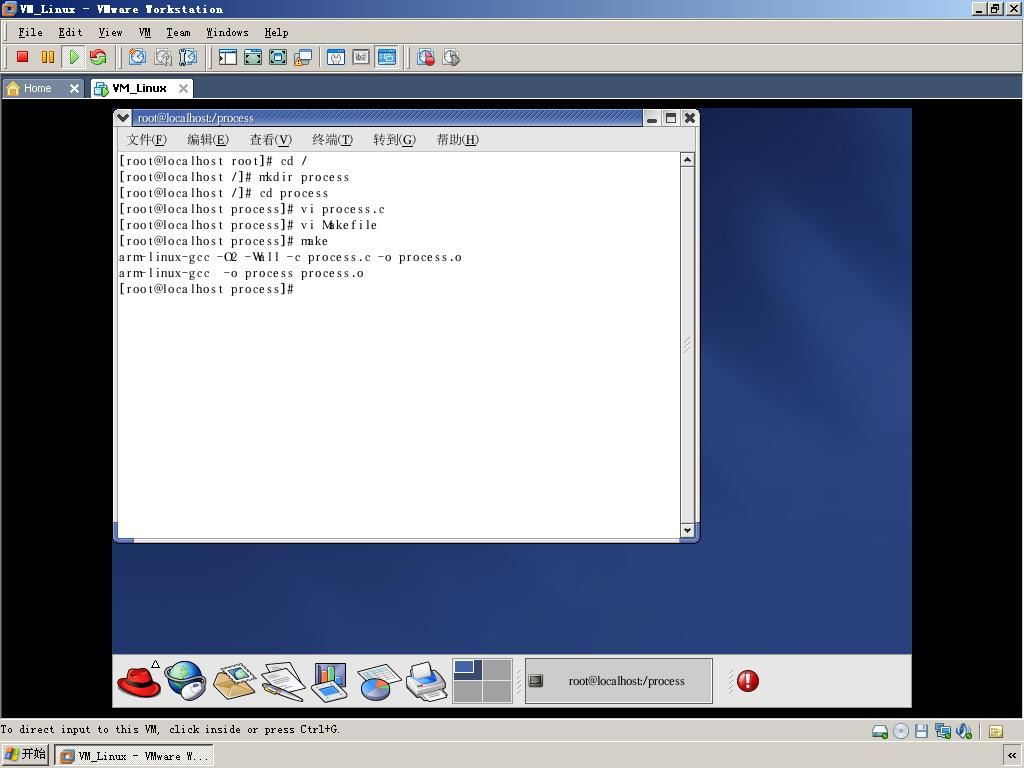Click the red alert update notification icon
The image size is (1024, 768).
(748, 680)
